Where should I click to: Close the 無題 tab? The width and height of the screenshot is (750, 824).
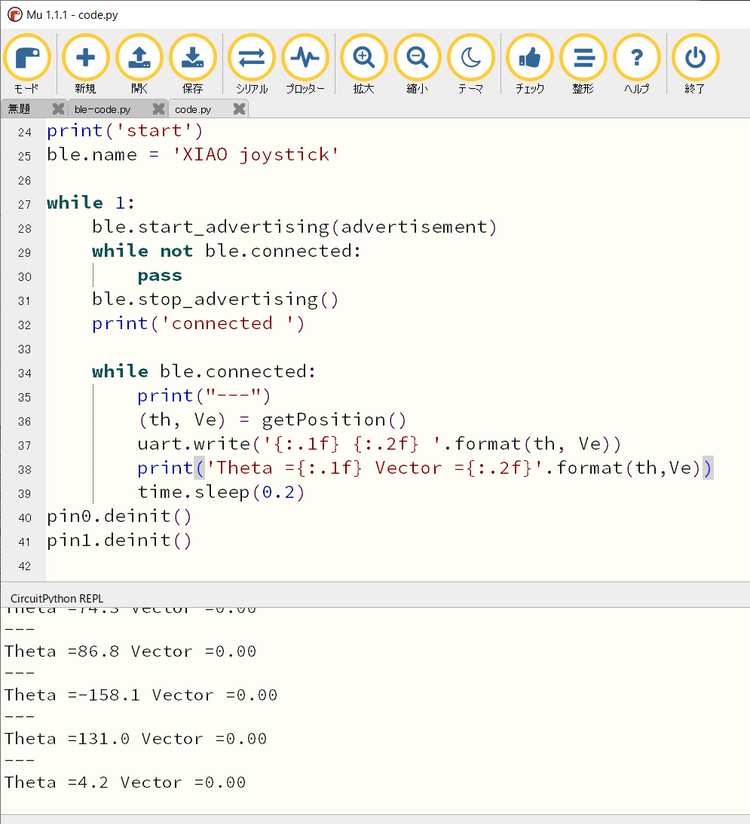(x=58, y=109)
